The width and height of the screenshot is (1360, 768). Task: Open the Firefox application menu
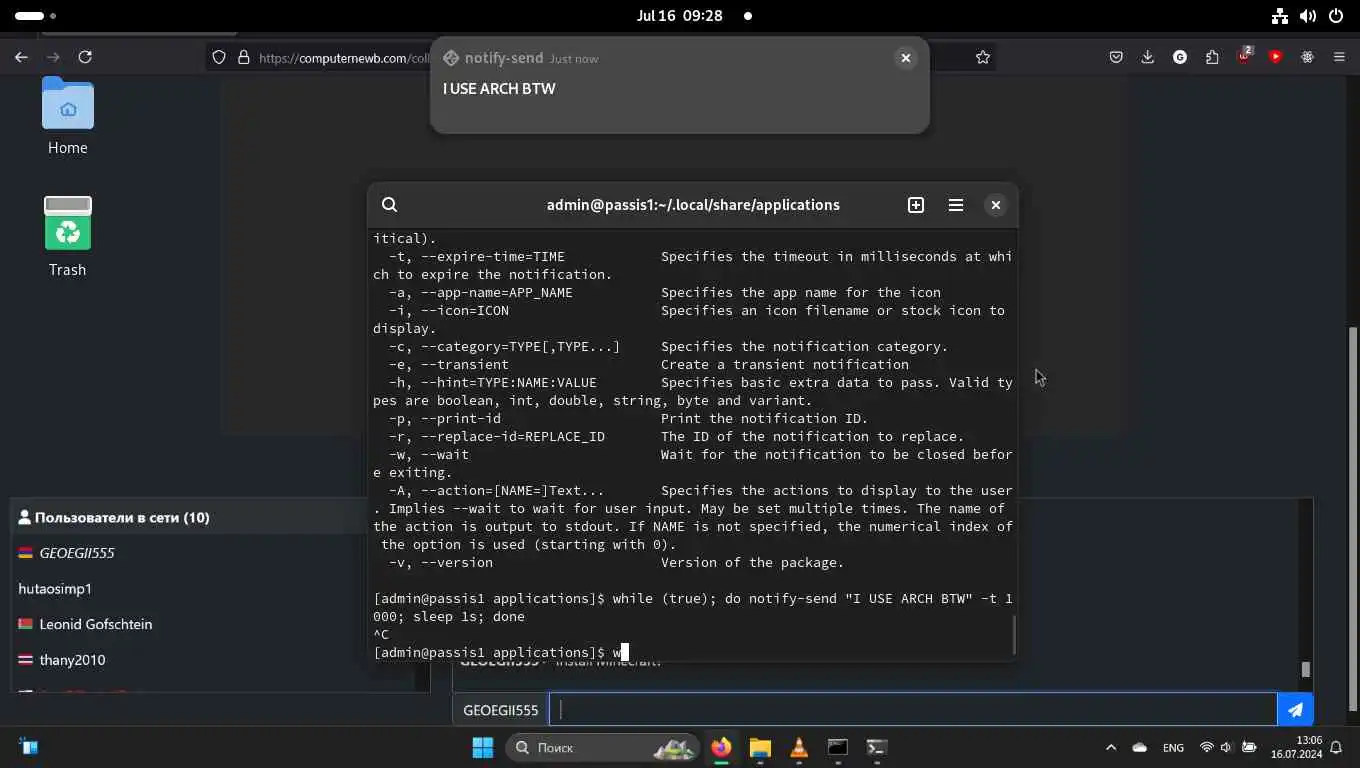coord(1339,57)
